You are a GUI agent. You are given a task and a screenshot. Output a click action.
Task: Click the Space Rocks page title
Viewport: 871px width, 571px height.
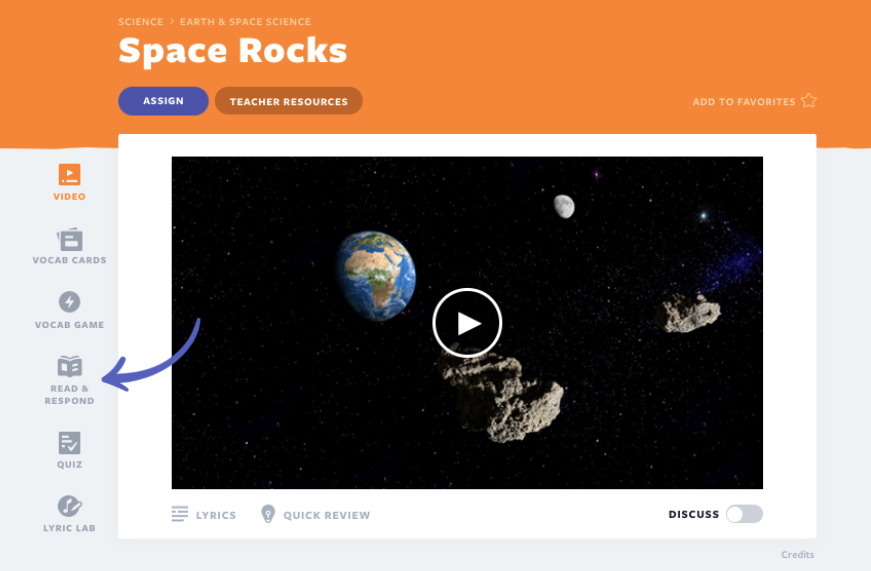click(x=232, y=51)
